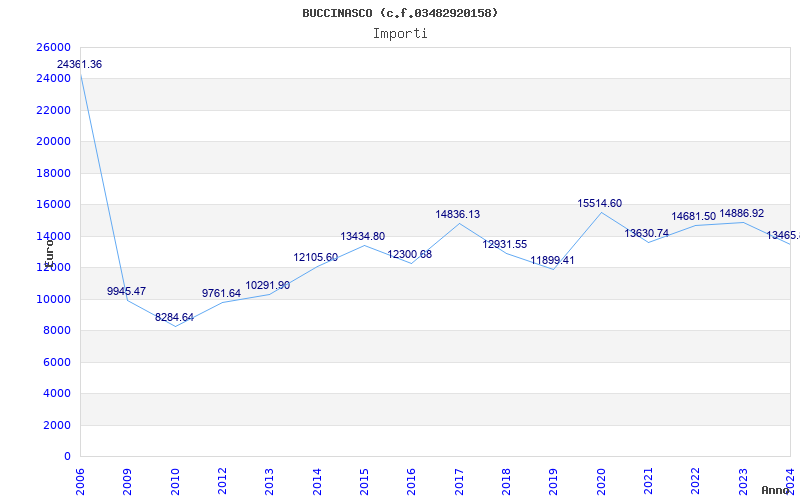The height and width of the screenshot is (500, 800).
Task: Click the 10000 y-axis value
Action: tap(53, 299)
